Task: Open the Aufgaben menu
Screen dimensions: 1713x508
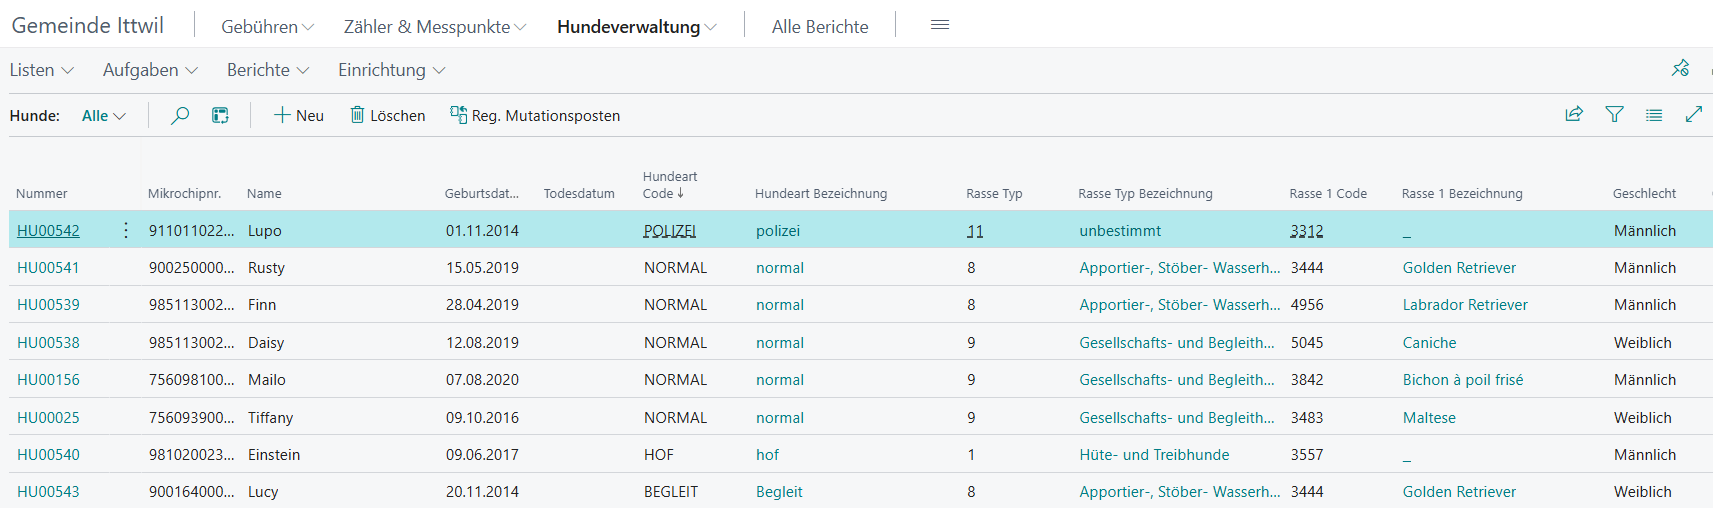Action: (150, 70)
